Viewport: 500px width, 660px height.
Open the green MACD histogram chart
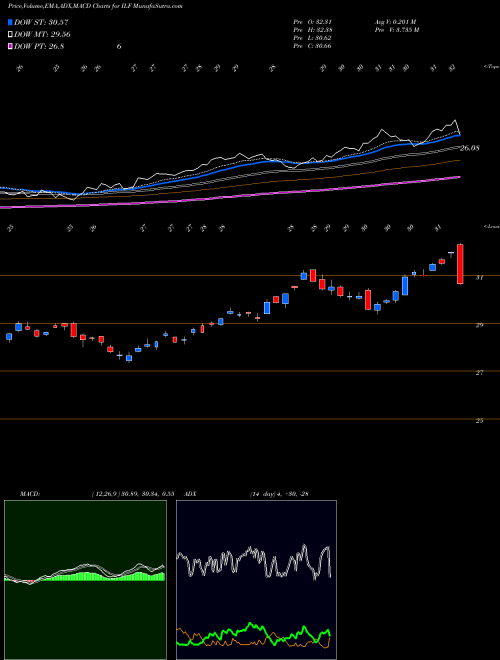[85, 580]
